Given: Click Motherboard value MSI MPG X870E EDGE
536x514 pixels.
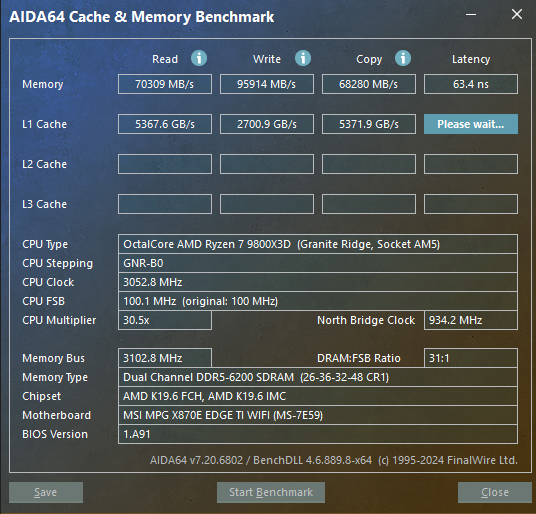Looking at the screenshot, I should point(318,415).
